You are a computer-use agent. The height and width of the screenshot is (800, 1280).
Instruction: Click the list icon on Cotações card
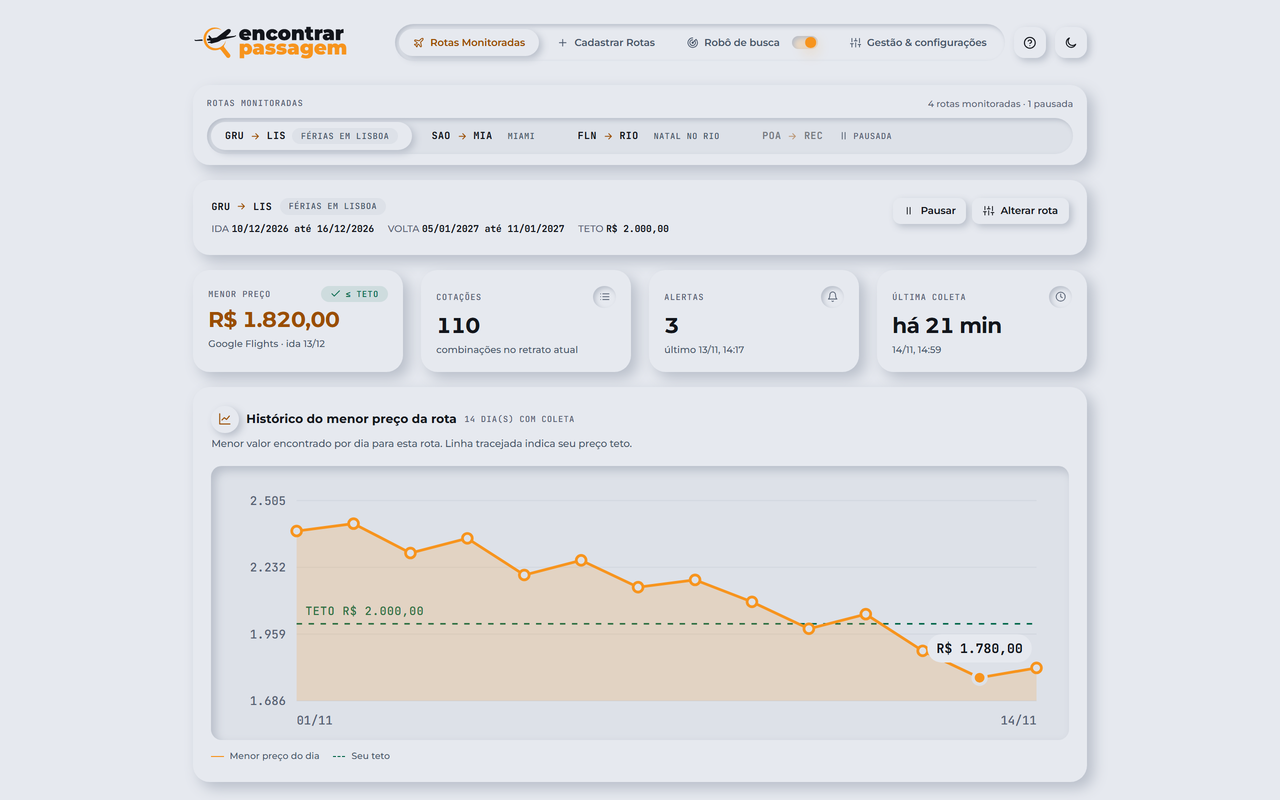[x=604, y=296]
